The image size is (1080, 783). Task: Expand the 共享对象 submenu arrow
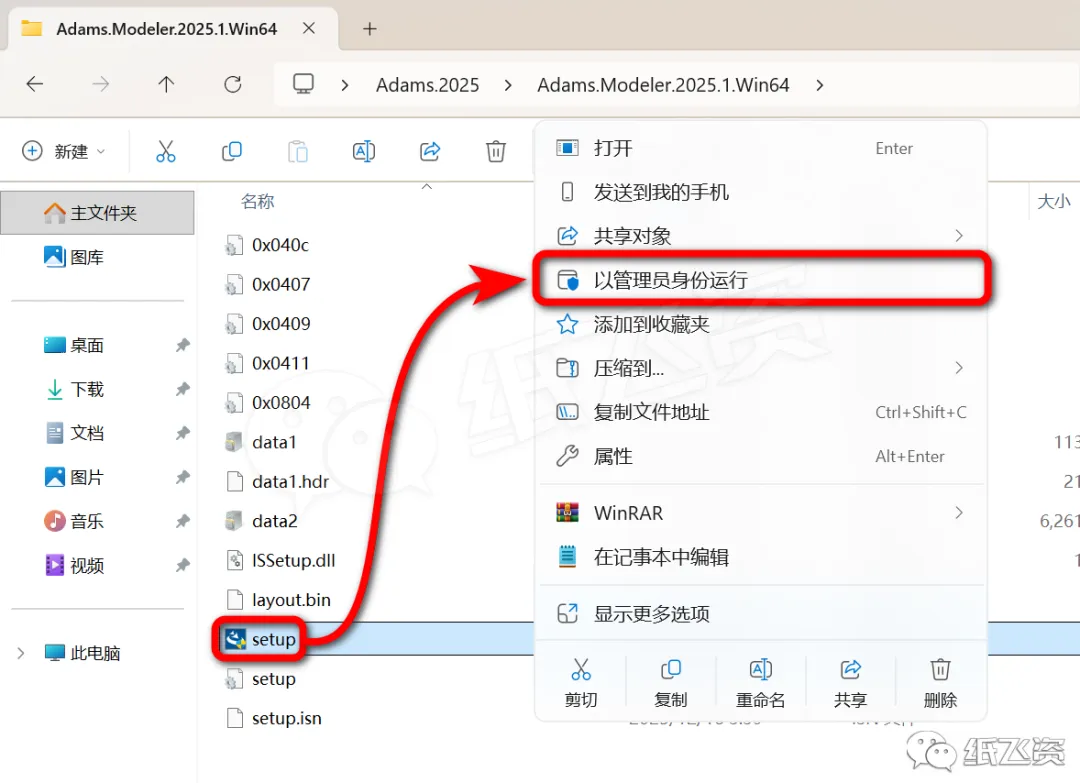[959, 236]
